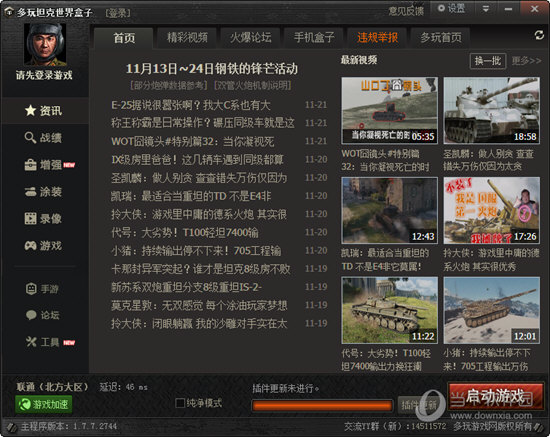Click the 游戏加速 game accelerator button
Viewport: 550px width, 437px height.
[x=43, y=404]
